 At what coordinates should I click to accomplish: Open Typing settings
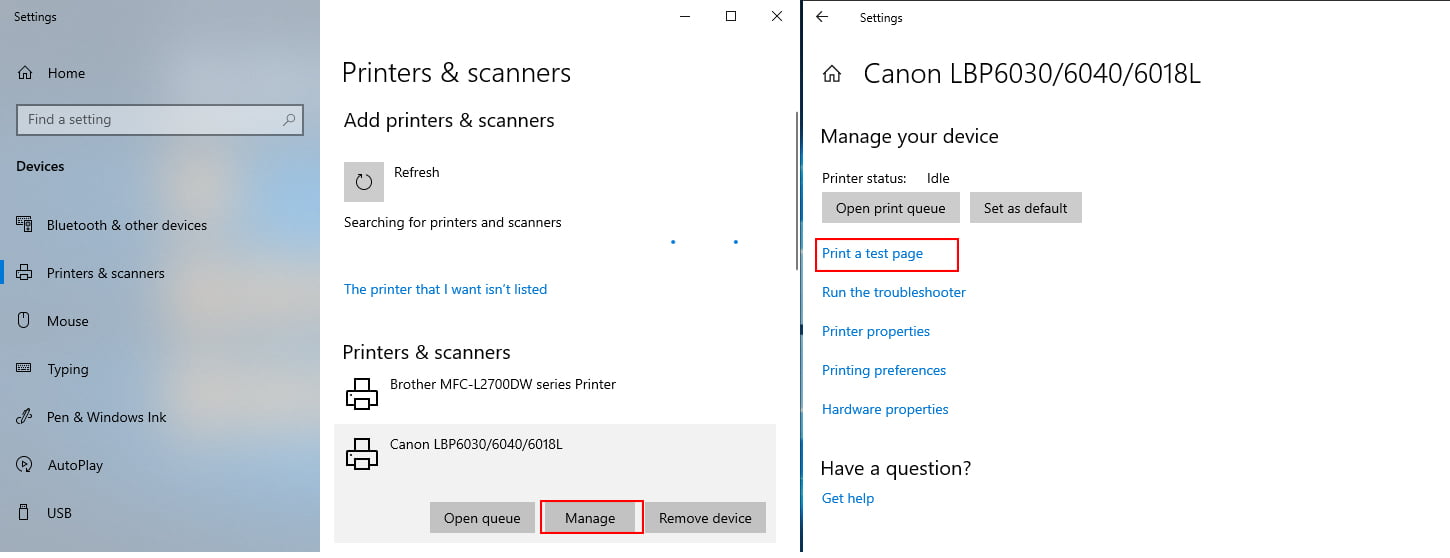[68, 369]
